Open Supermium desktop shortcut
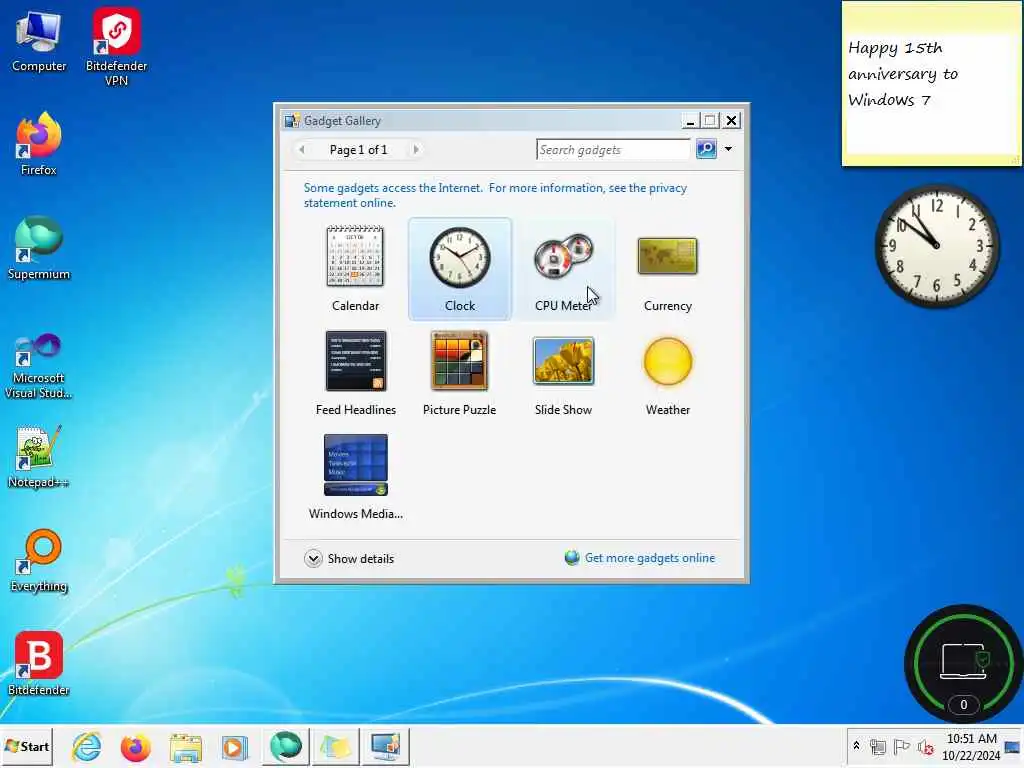Image resolution: width=1024 pixels, height=768 pixels. coord(39,248)
